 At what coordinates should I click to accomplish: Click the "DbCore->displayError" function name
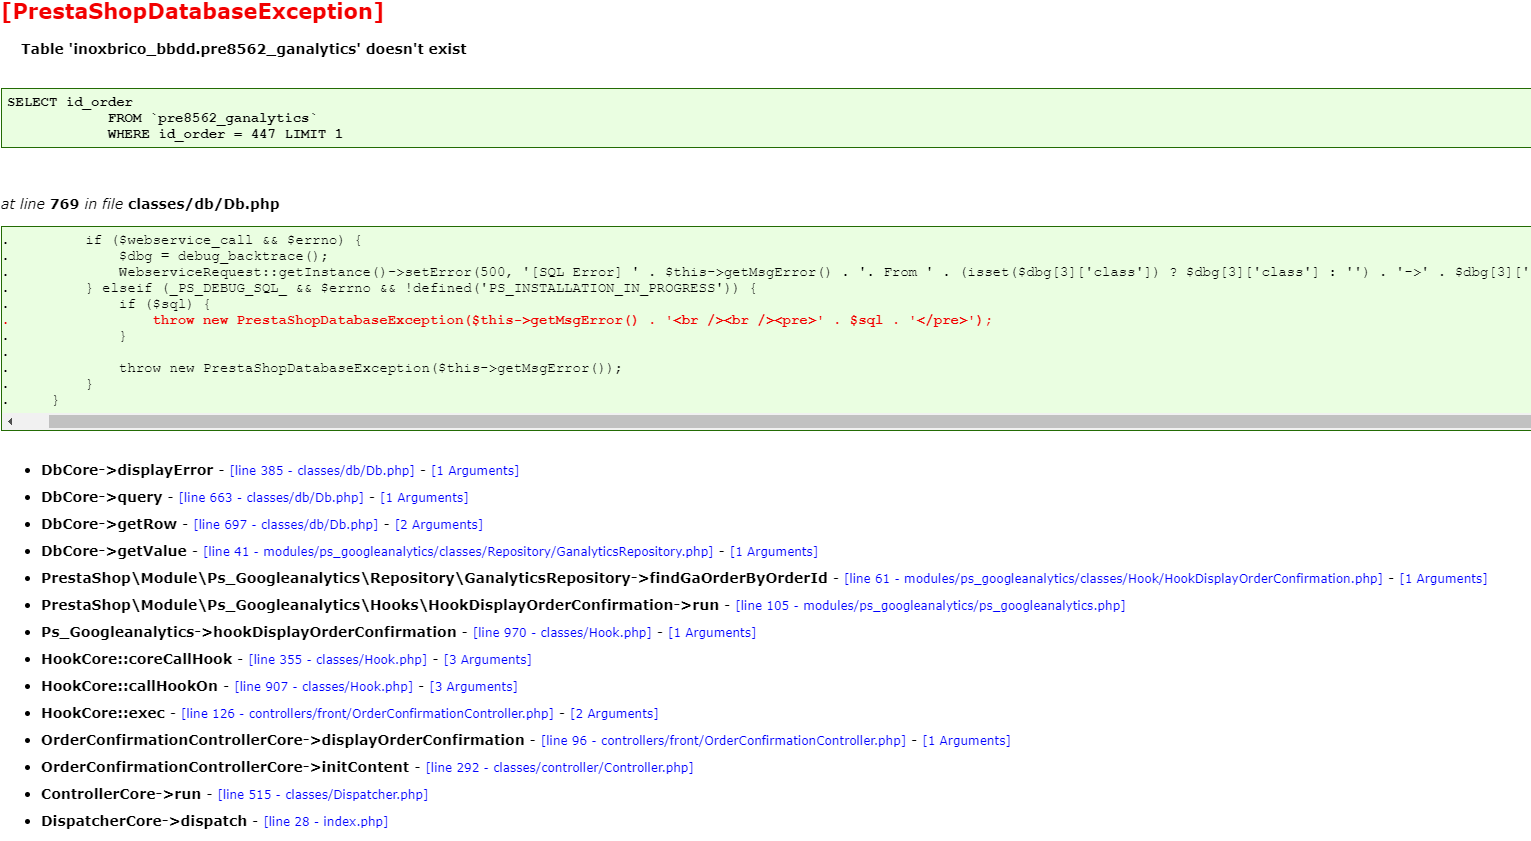pyautogui.click(x=127, y=470)
